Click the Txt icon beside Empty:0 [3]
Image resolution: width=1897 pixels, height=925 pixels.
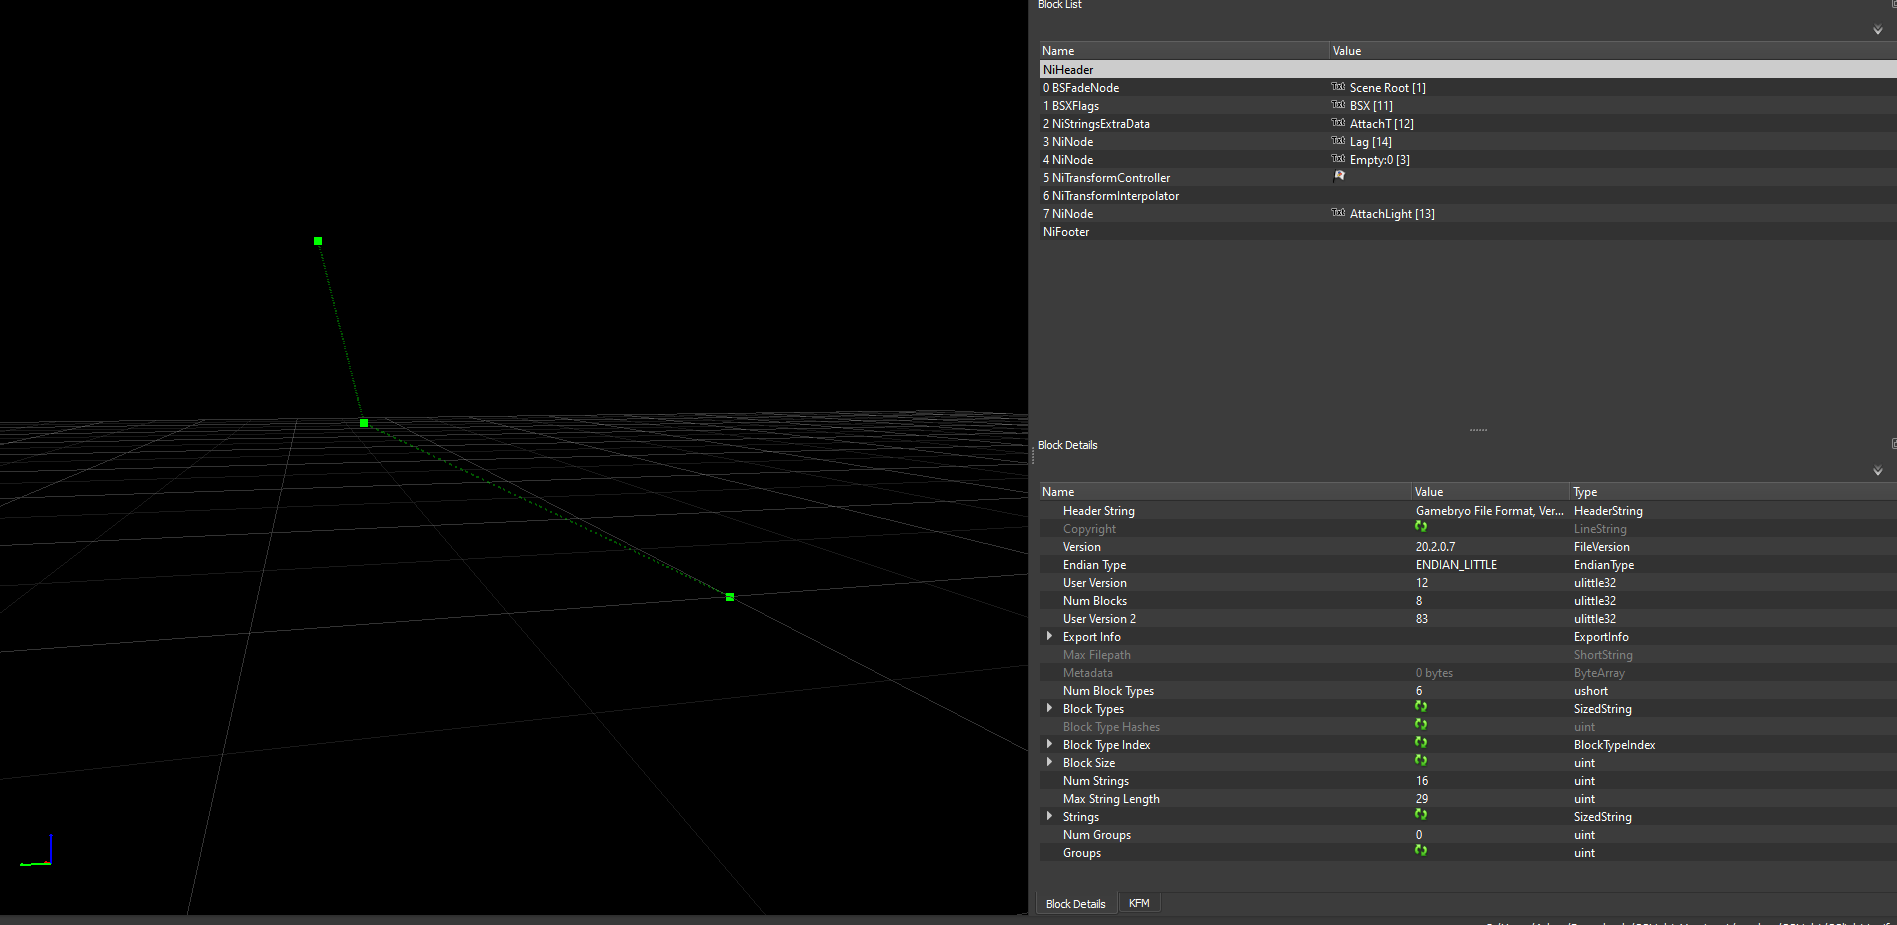point(1339,159)
